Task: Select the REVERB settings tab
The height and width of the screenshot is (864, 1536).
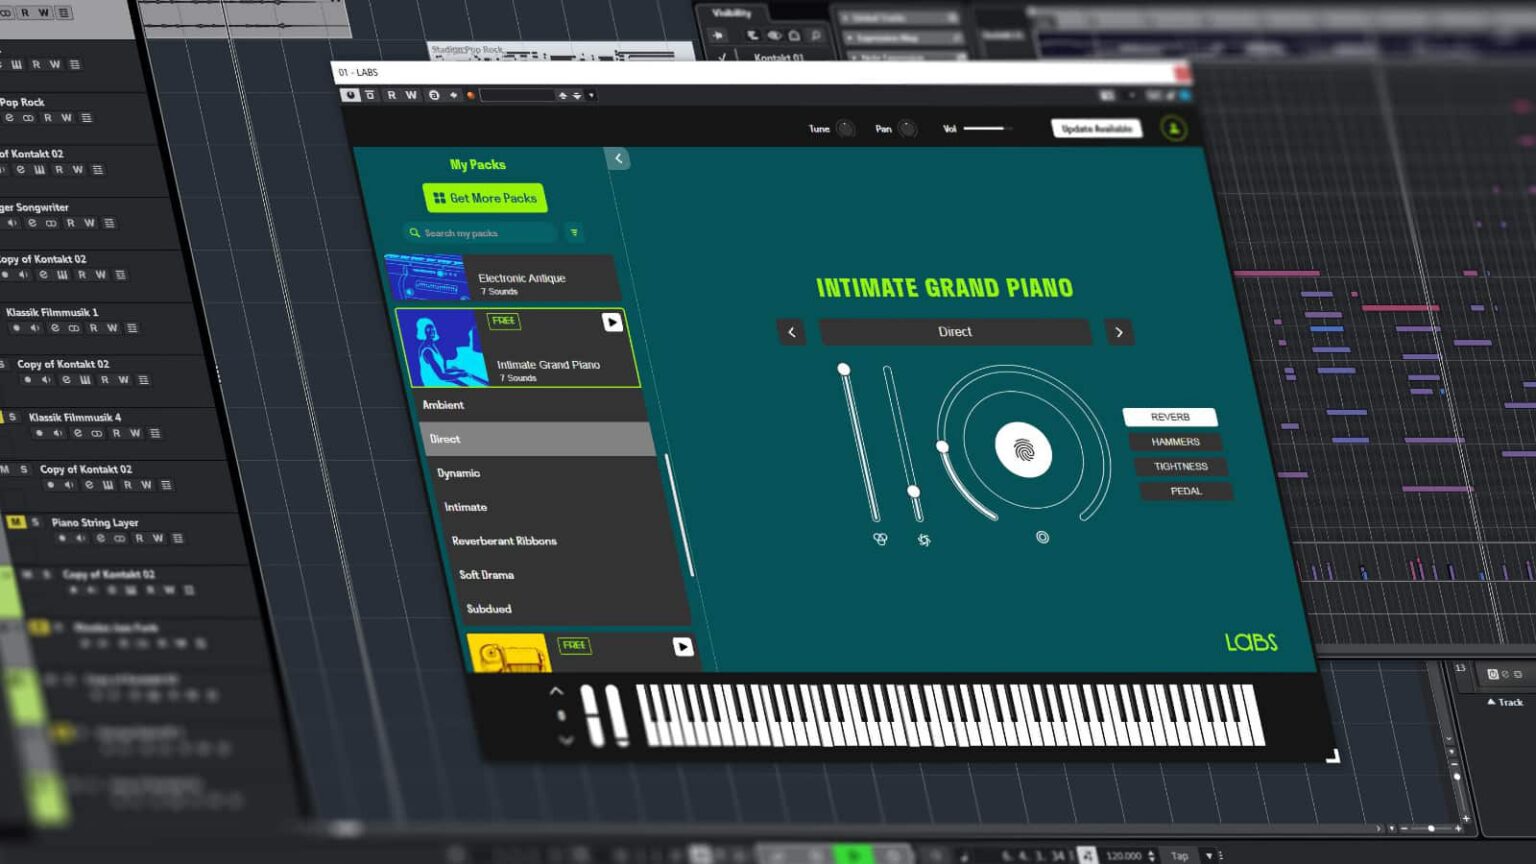Action: [x=1171, y=417]
